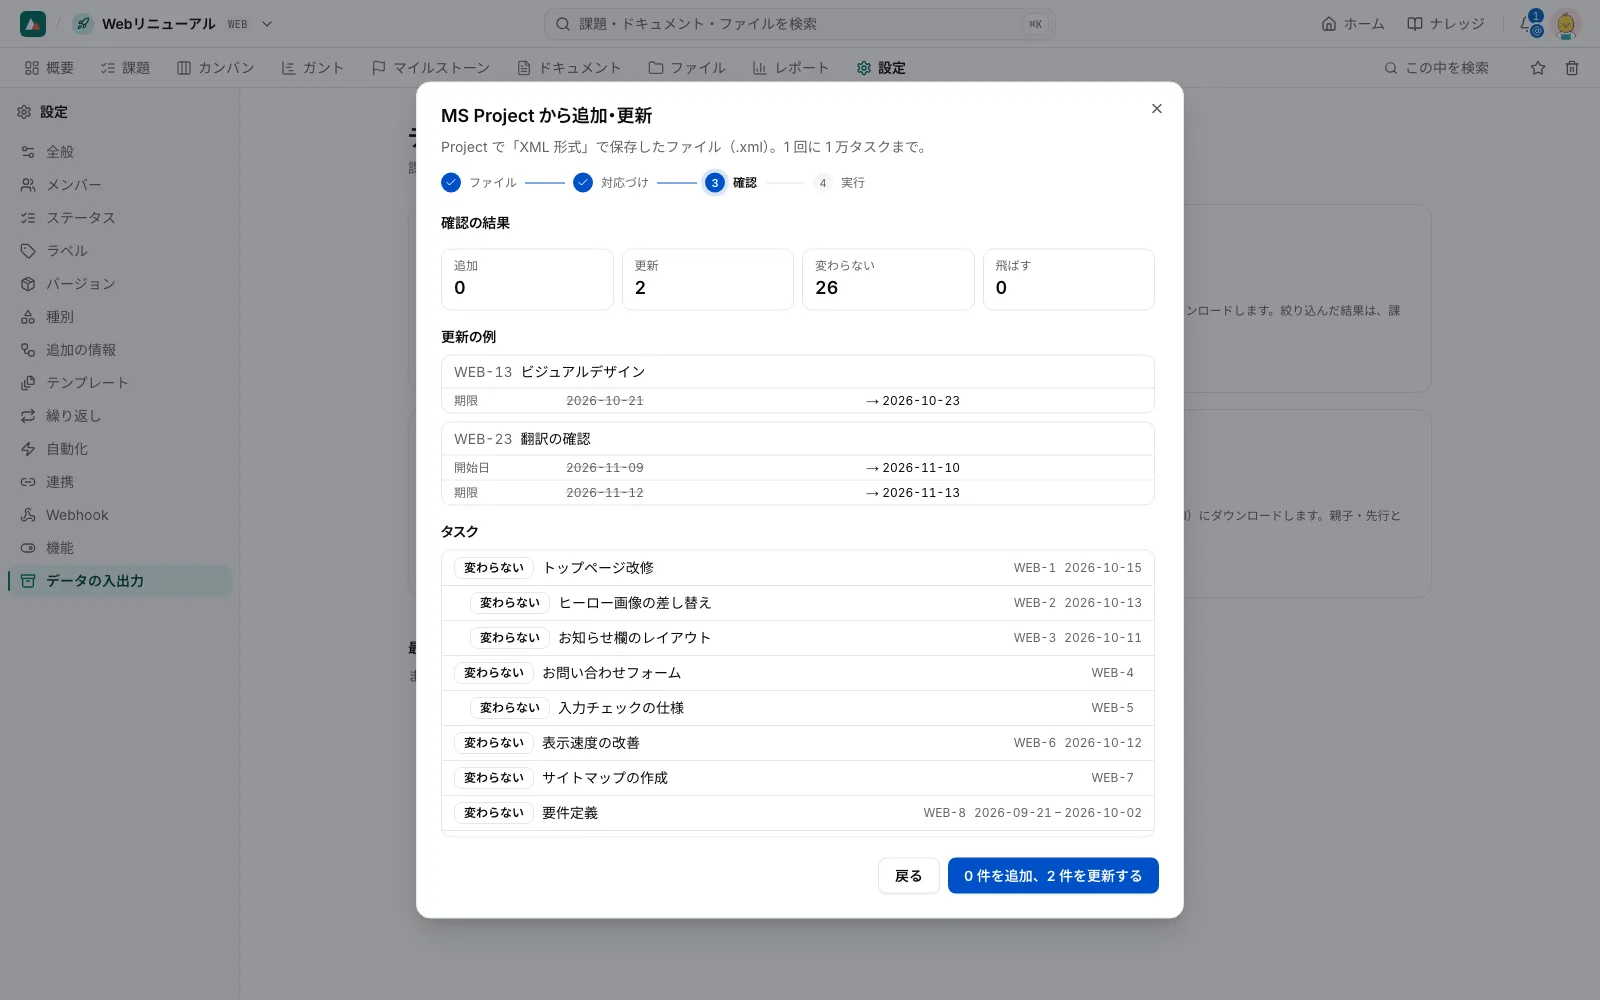Open 連携 settings
Viewport: 1600px width, 1000px height.
pos(120,482)
